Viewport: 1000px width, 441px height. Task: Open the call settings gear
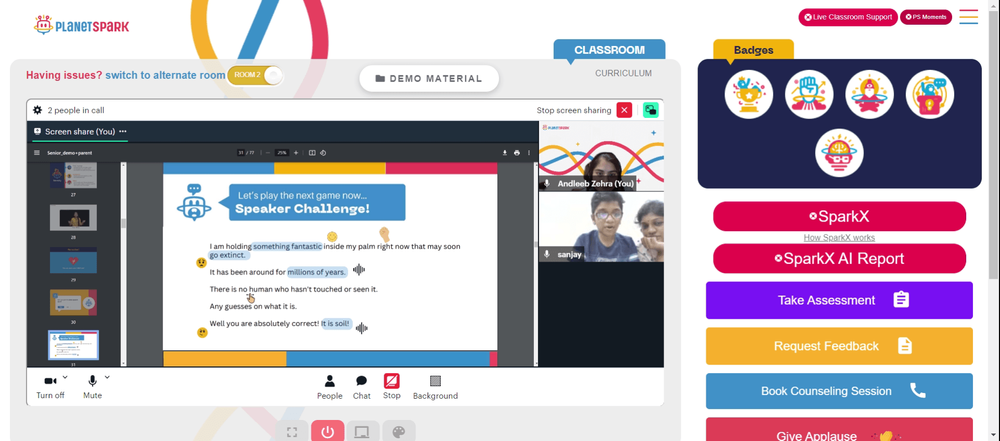click(37, 110)
